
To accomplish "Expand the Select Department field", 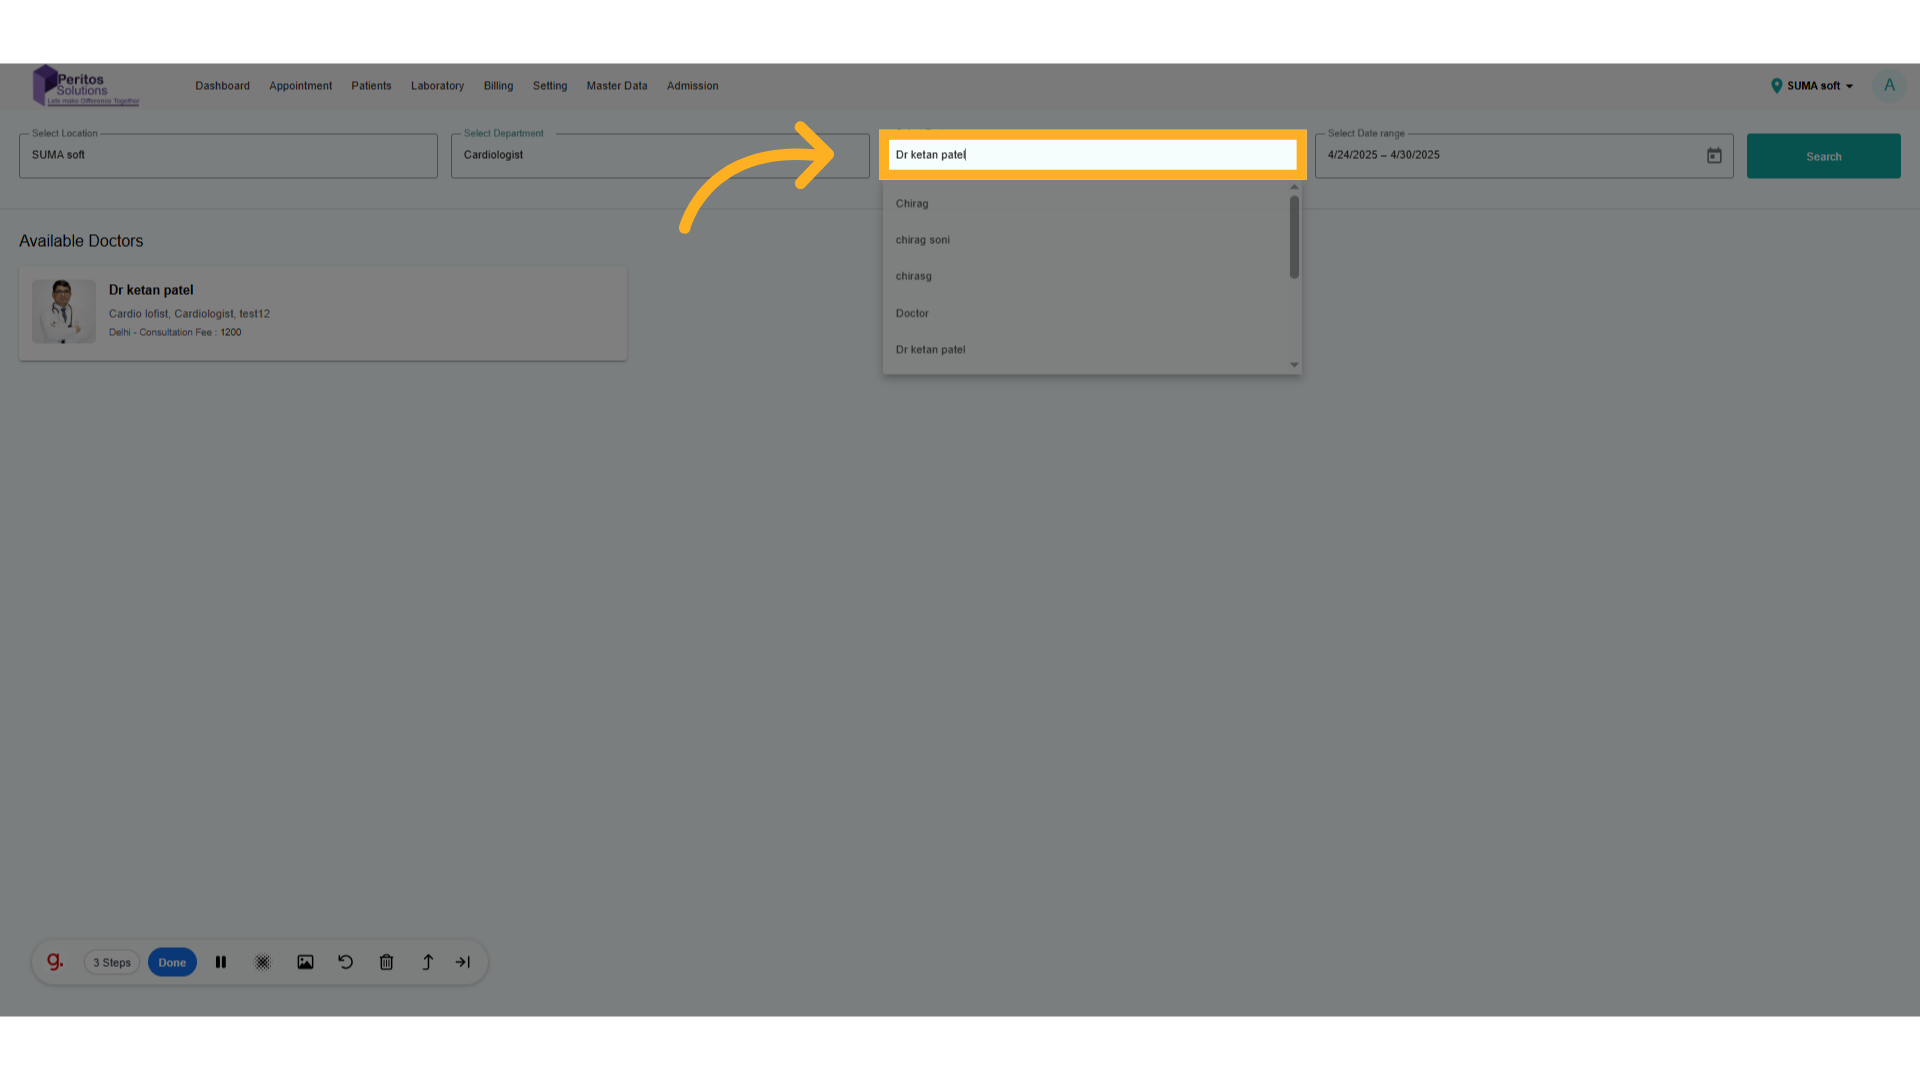I will click(x=659, y=156).
